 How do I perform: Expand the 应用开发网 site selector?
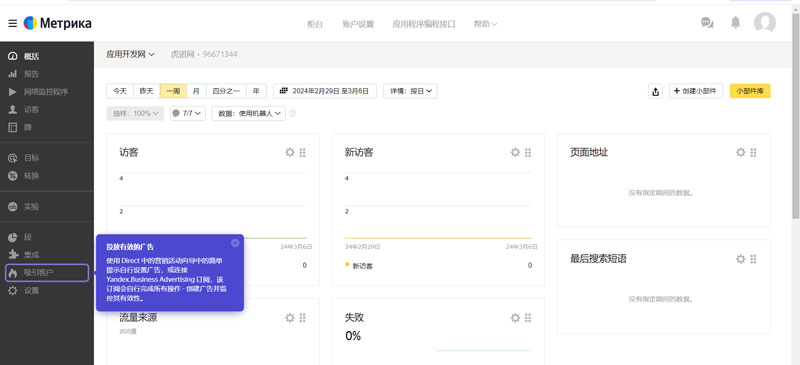click(x=130, y=54)
